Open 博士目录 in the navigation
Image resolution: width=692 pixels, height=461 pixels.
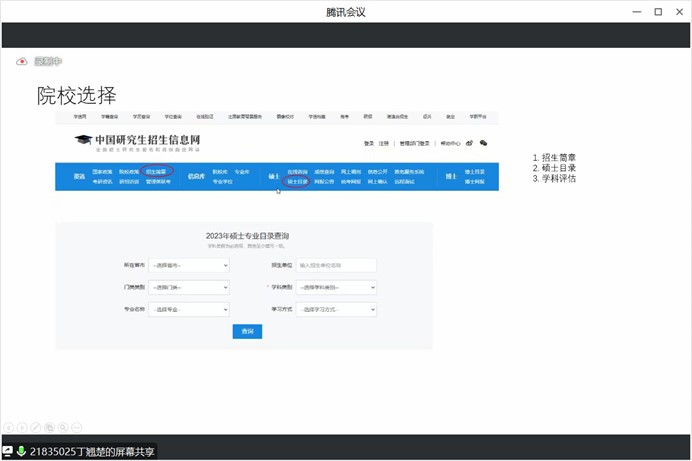474,172
